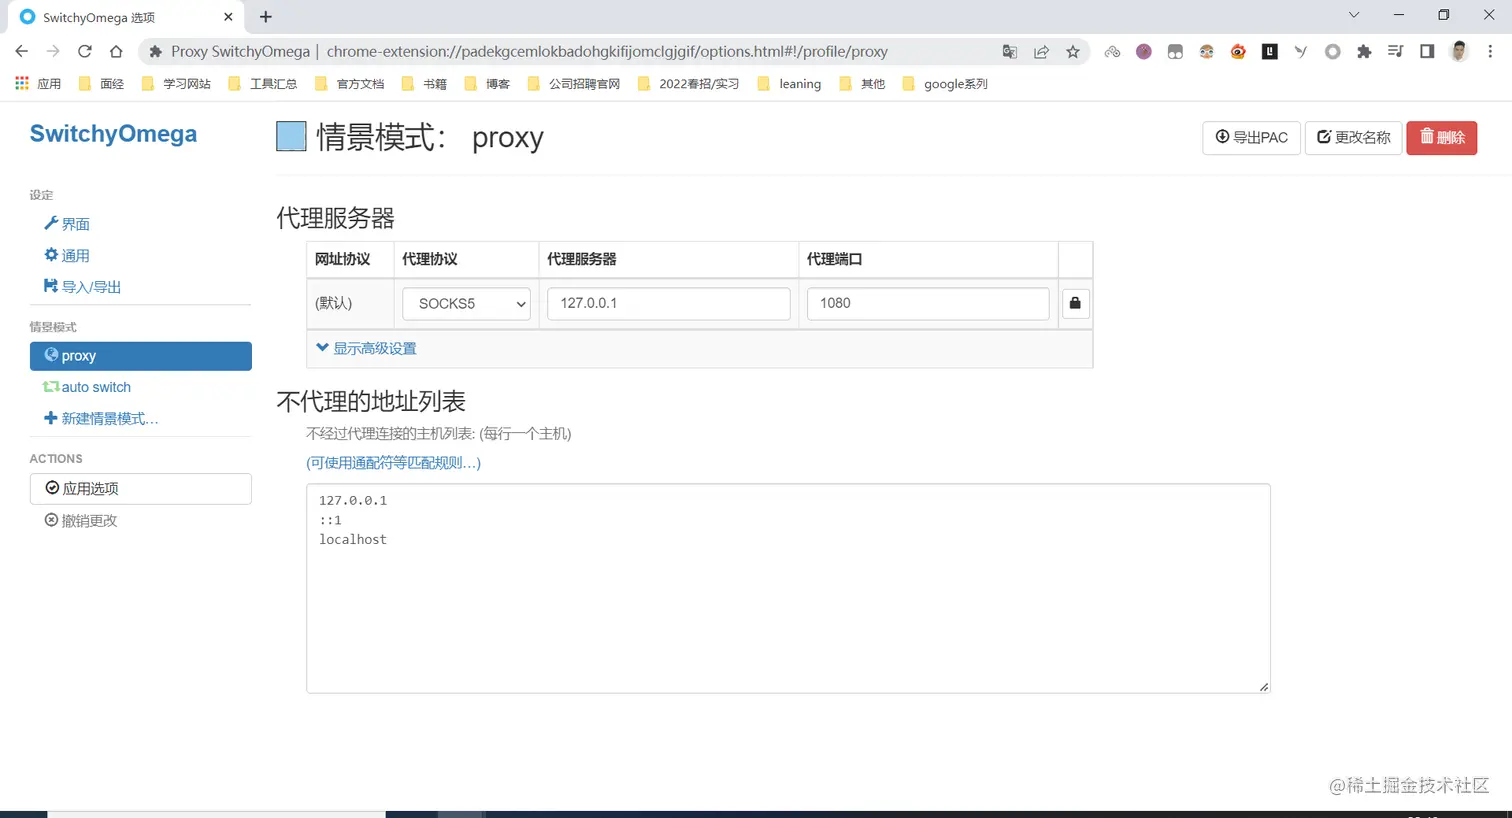Open the tab search chevron
The image size is (1512, 818).
coord(1354,15)
